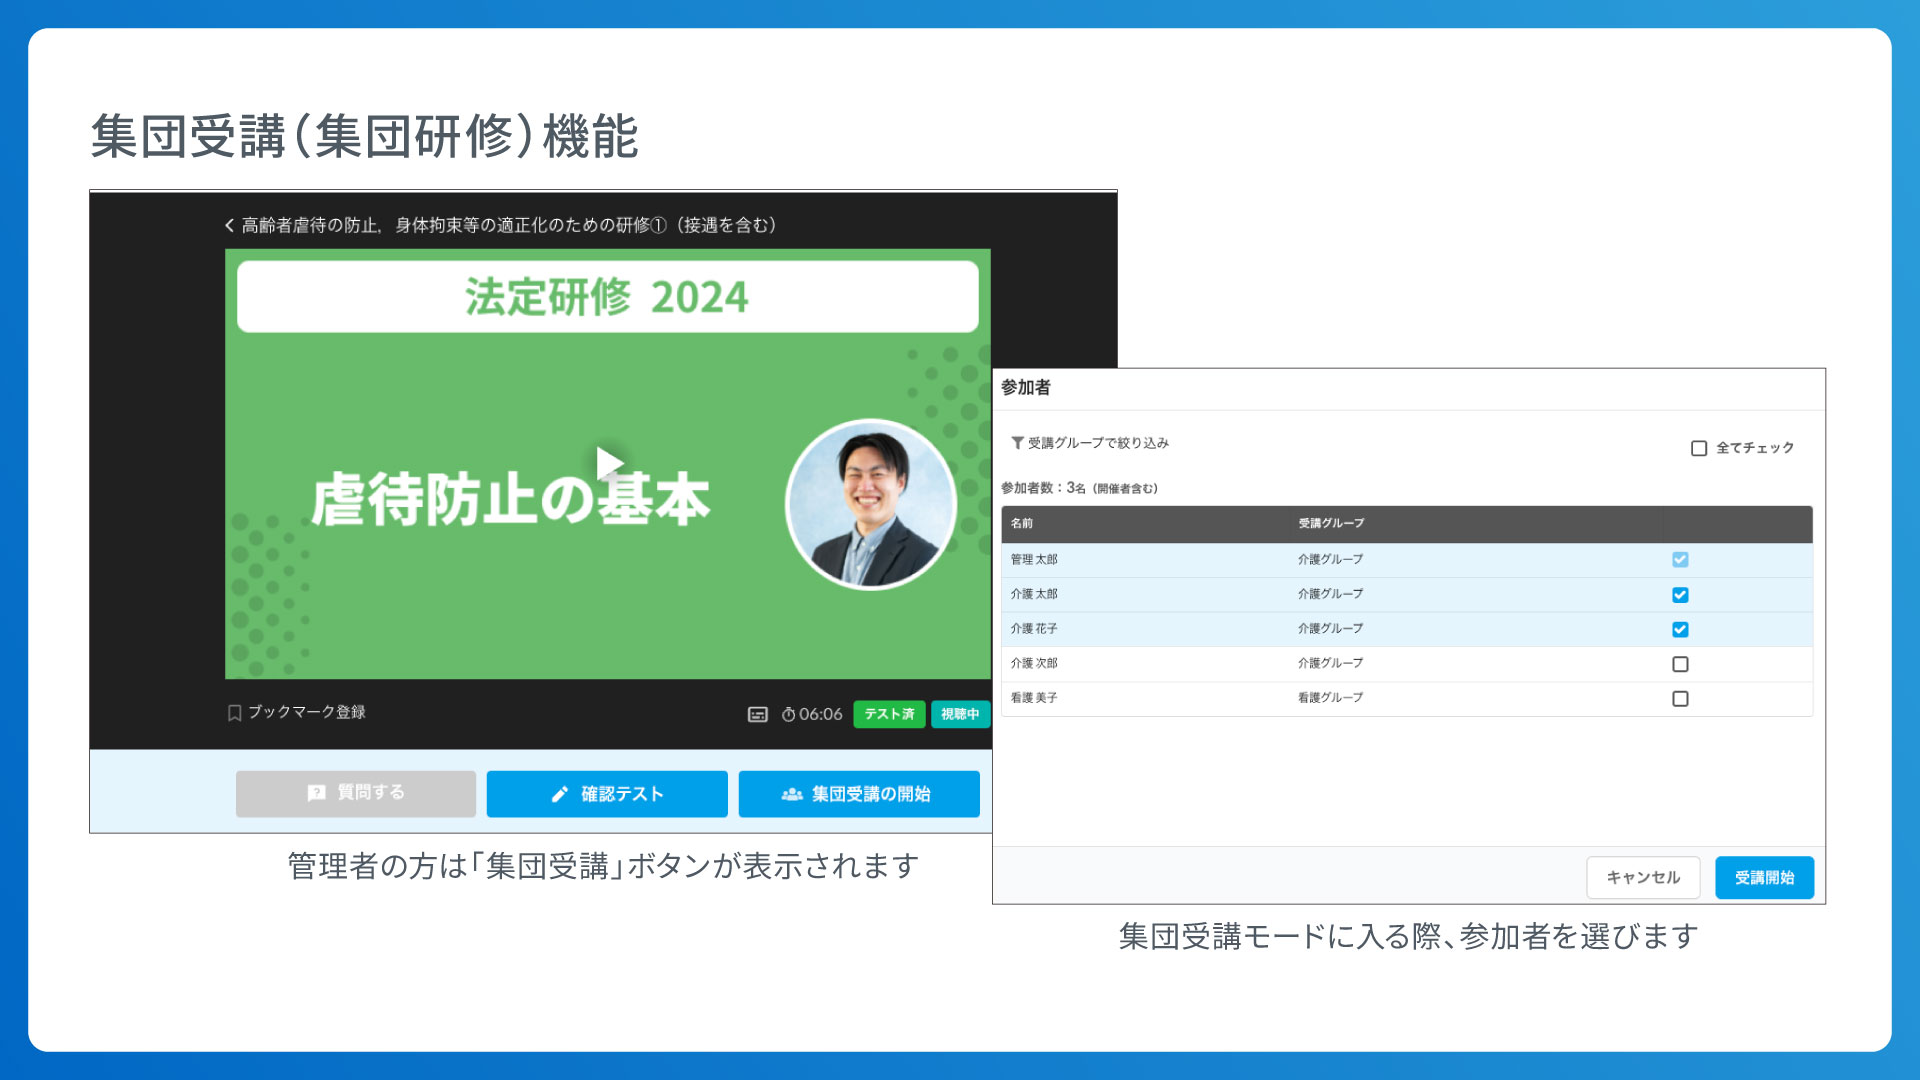Click the 視聴中 status badge

(961, 714)
